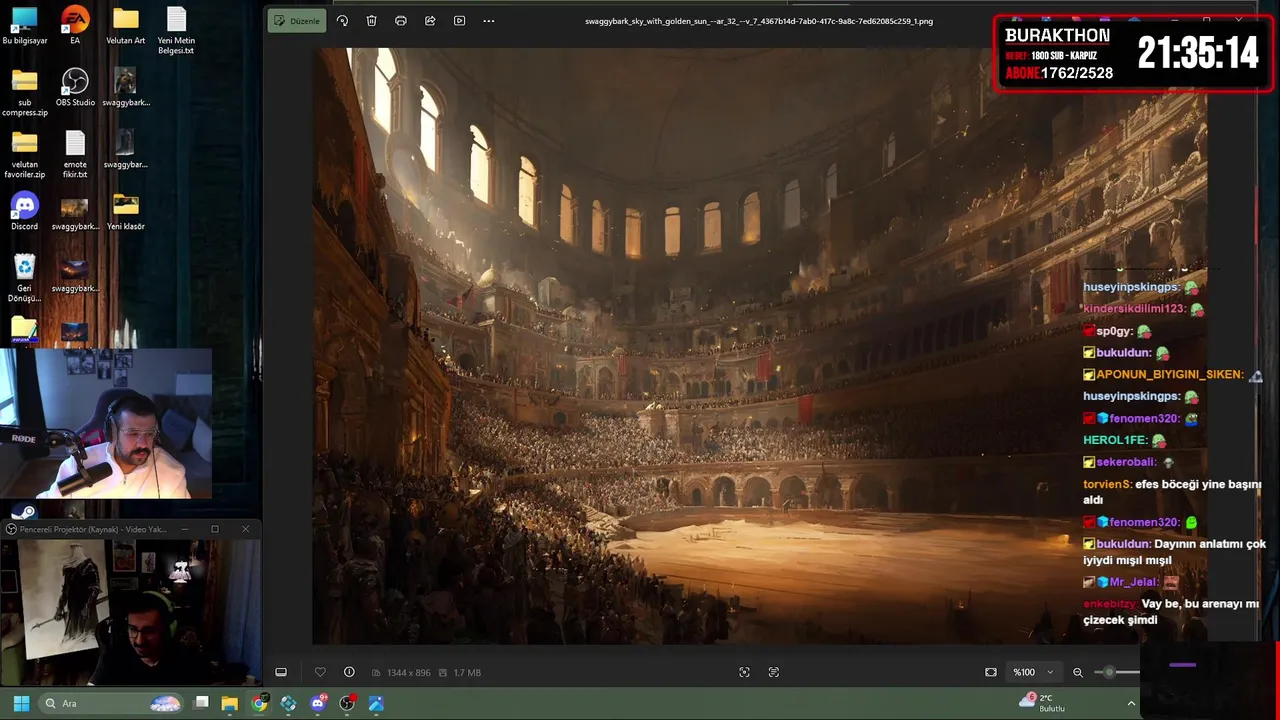
Task: Select the Velutan Art folder
Action: pyautogui.click(x=125, y=27)
